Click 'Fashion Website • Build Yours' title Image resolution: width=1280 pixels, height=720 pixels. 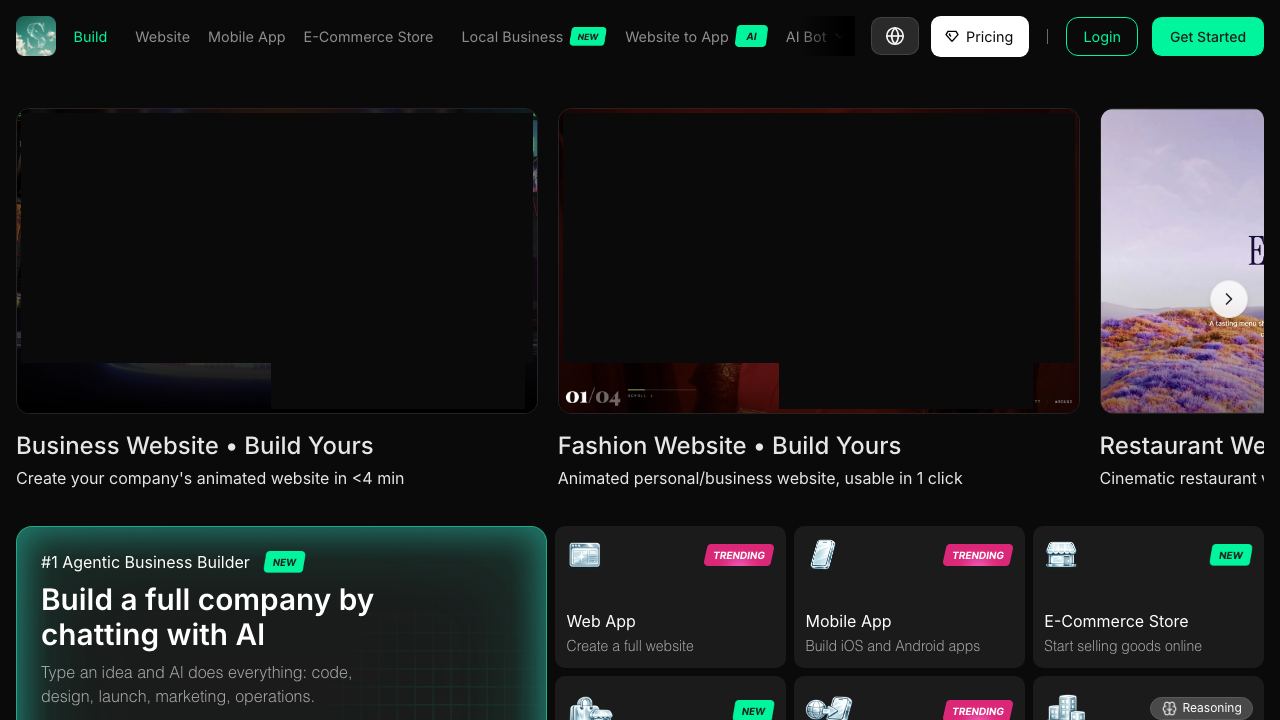click(730, 446)
